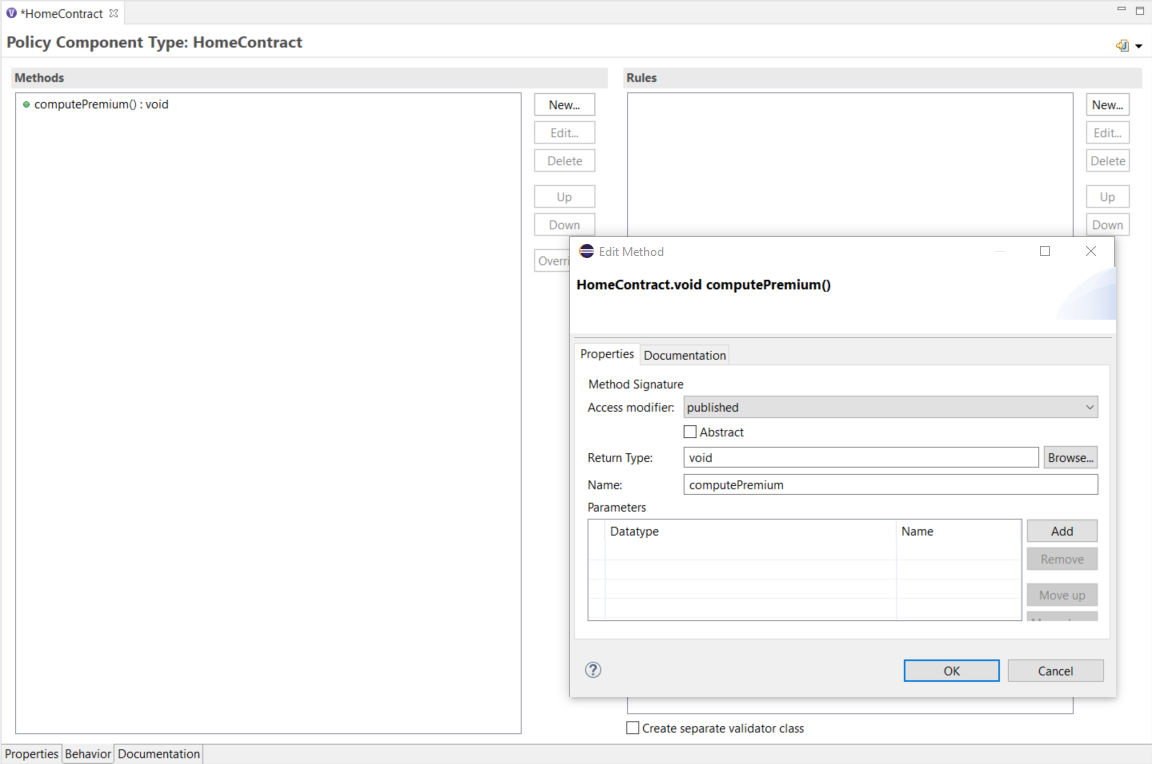Open the Behavior tab at the bottom
The height and width of the screenshot is (764, 1152).
[x=88, y=753]
